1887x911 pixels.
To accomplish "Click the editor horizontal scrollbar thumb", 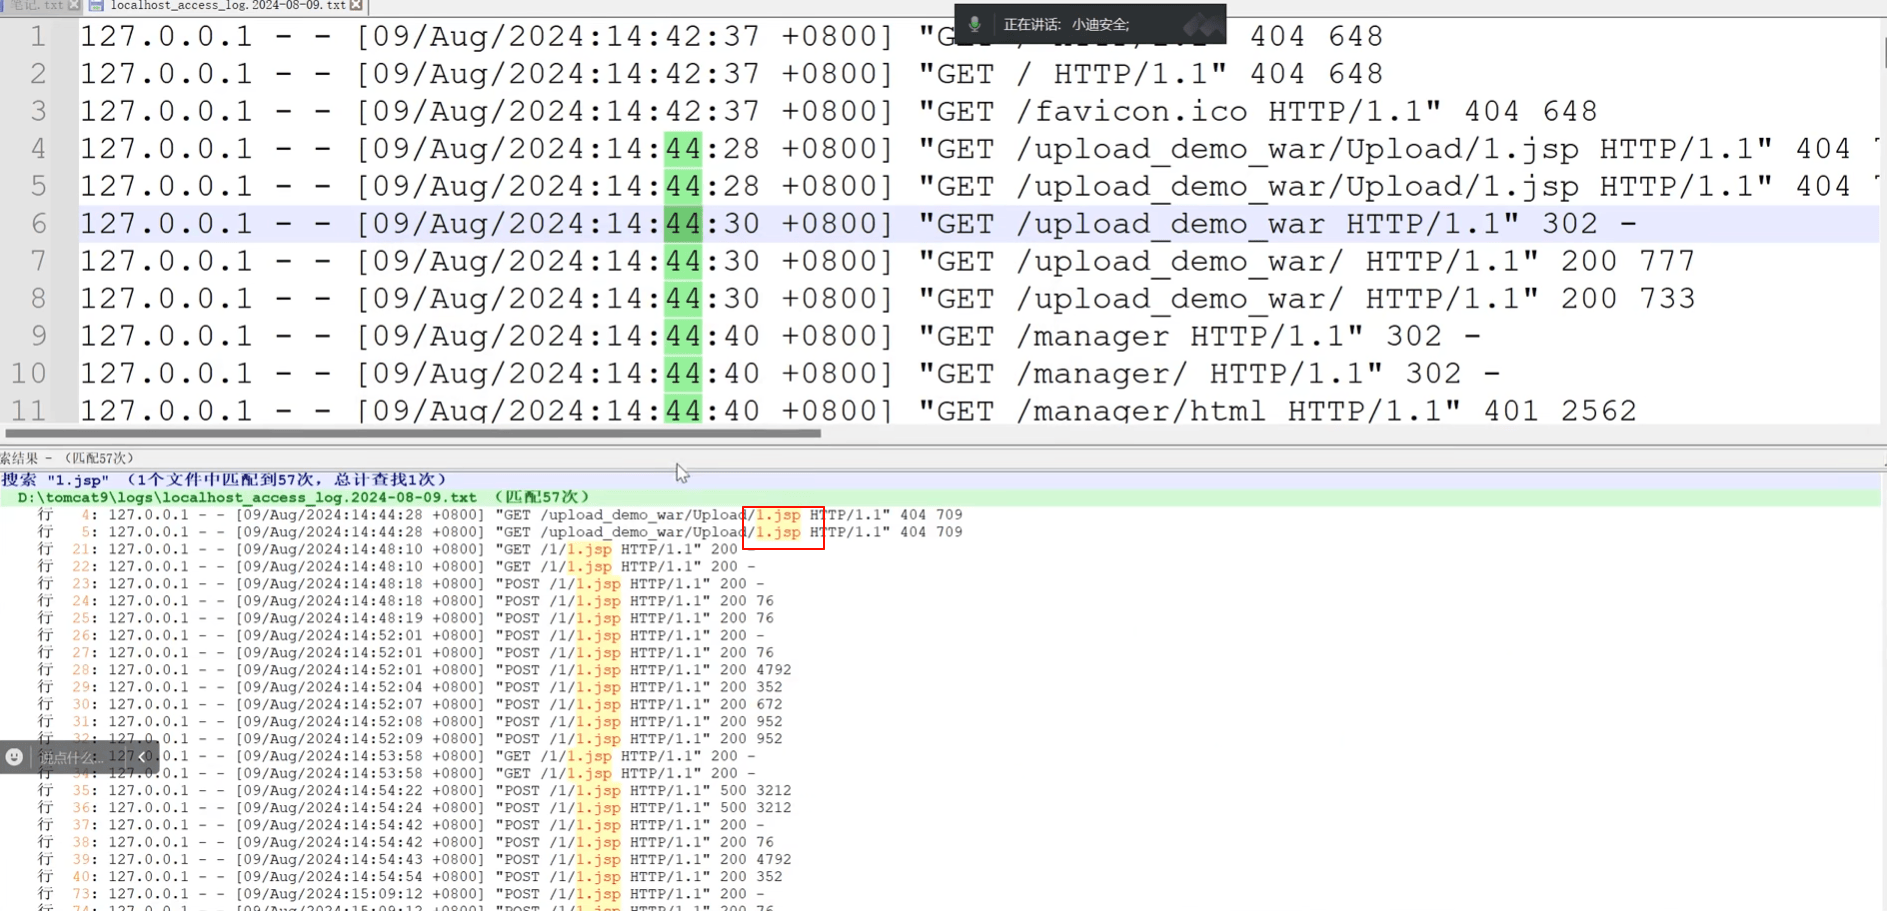I will coord(413,433).
